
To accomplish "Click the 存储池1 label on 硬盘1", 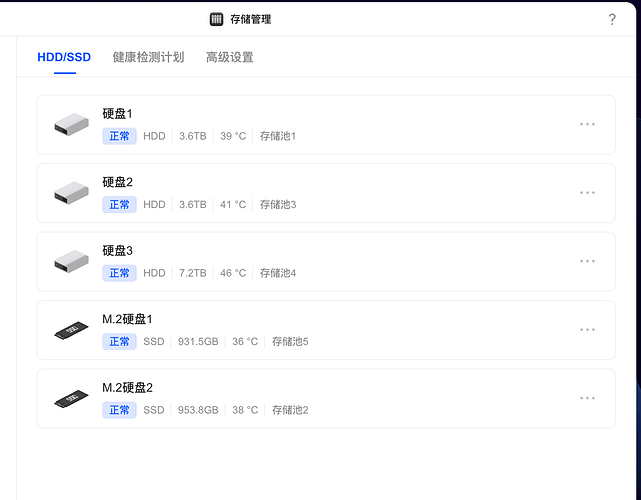I will pyautogui.click(x=278, y=136).
